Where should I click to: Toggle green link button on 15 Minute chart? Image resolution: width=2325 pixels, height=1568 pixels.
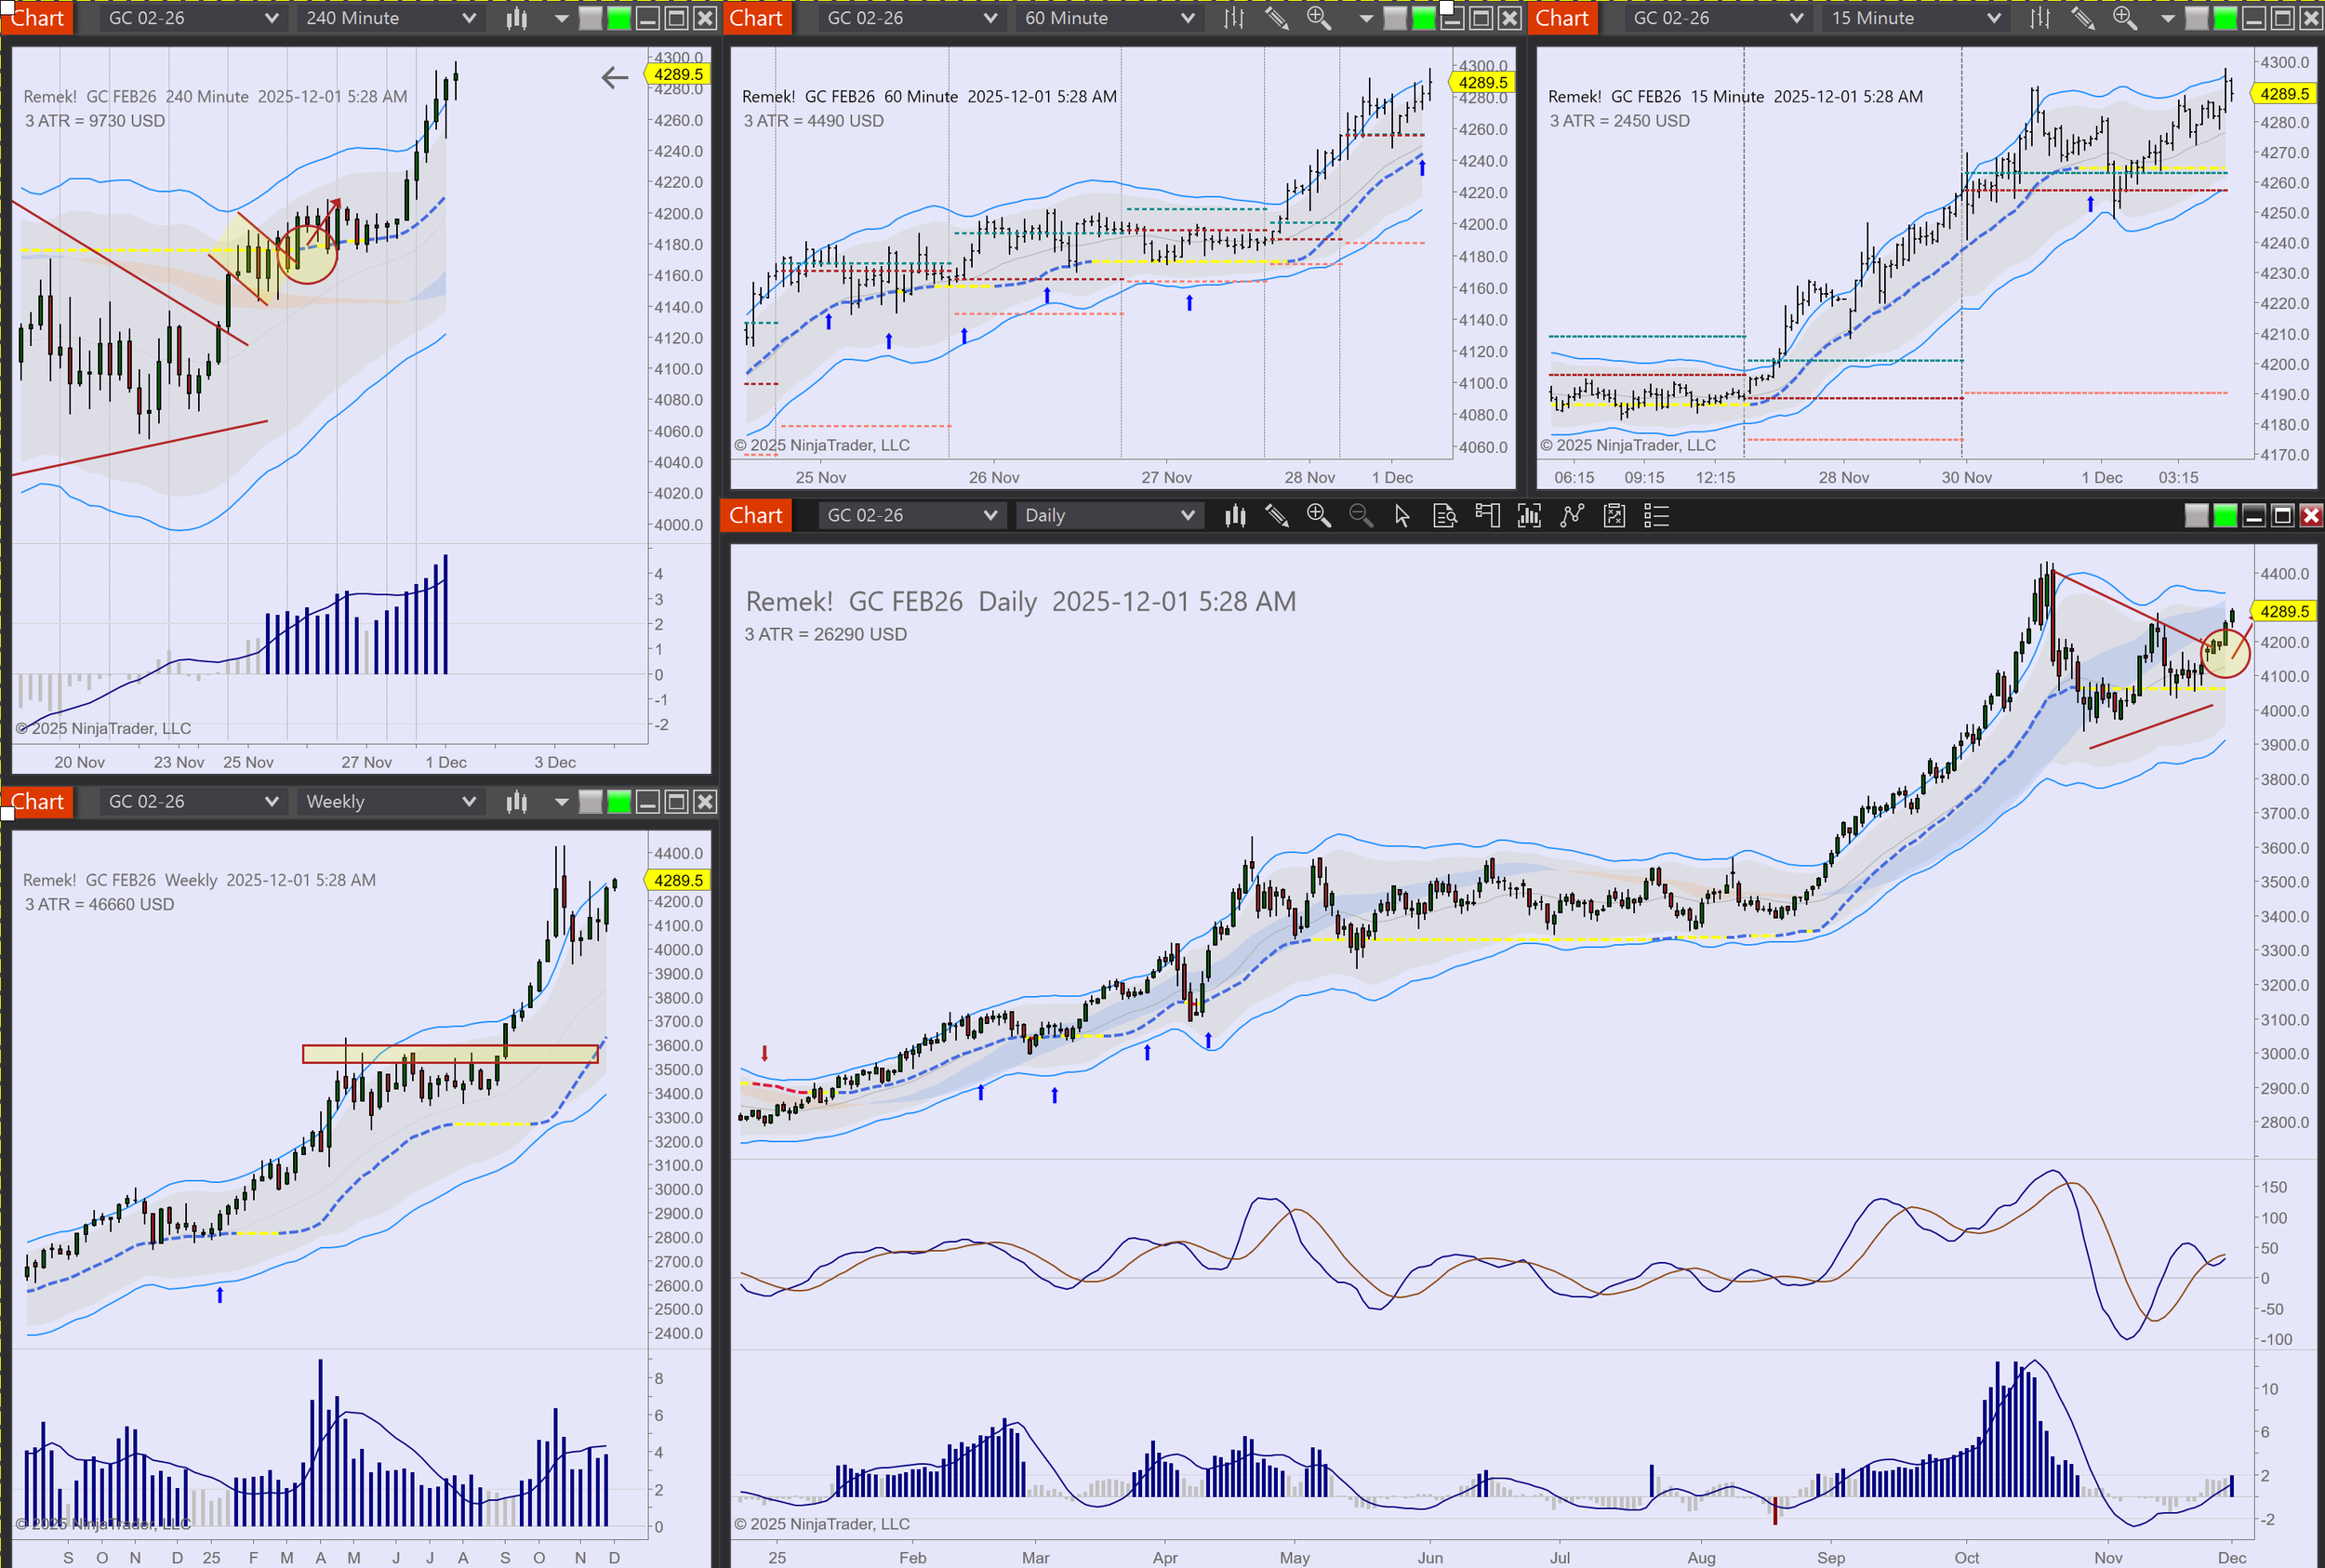[2225, 18]
